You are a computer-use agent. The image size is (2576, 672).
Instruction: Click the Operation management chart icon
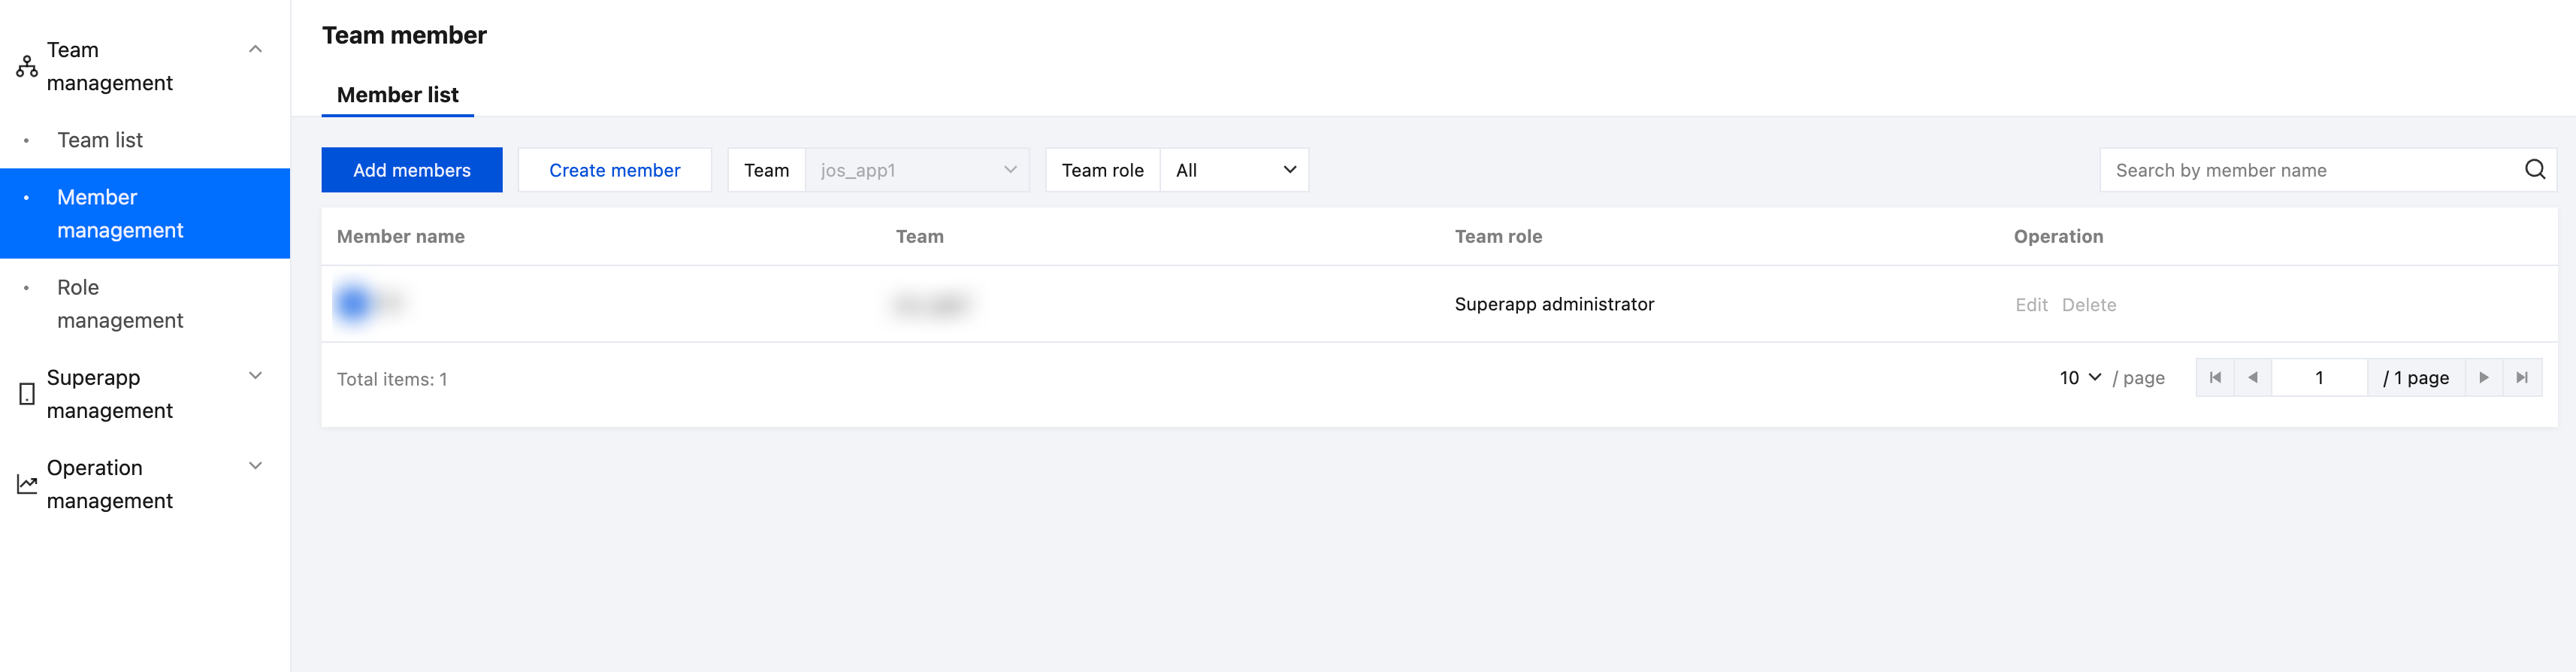(x=27, y=485)
